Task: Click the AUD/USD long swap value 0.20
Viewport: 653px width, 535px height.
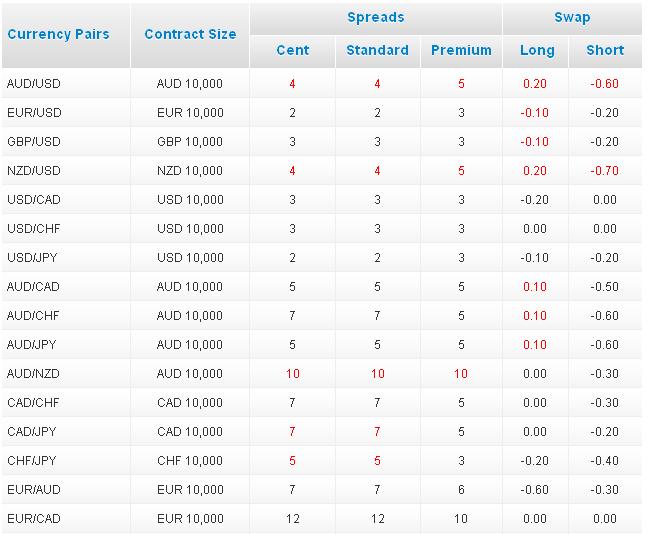Action: pyautogui.click(x=535, y=84)
